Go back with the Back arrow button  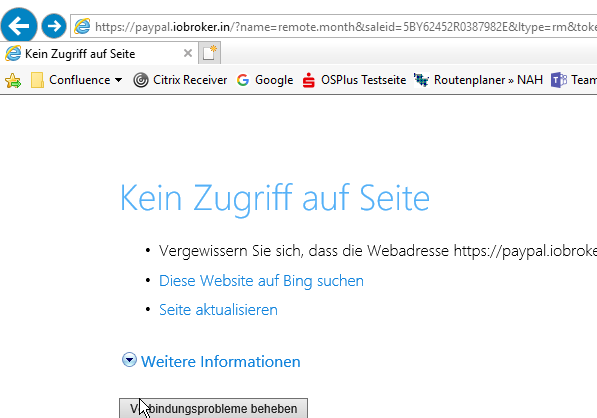[19, 26]
